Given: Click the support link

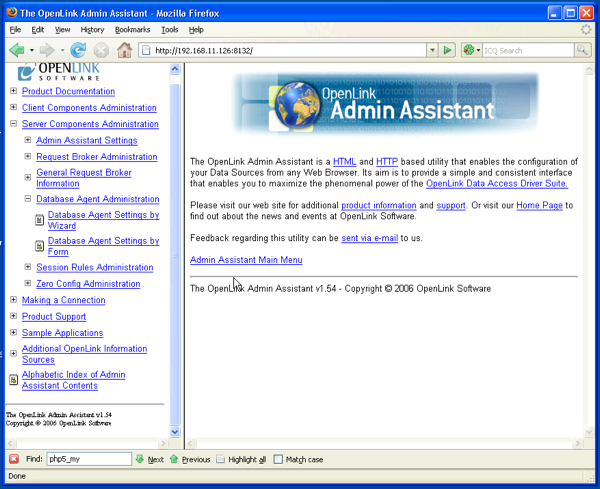Looking at the screenshot, I should tap(451, 205).
